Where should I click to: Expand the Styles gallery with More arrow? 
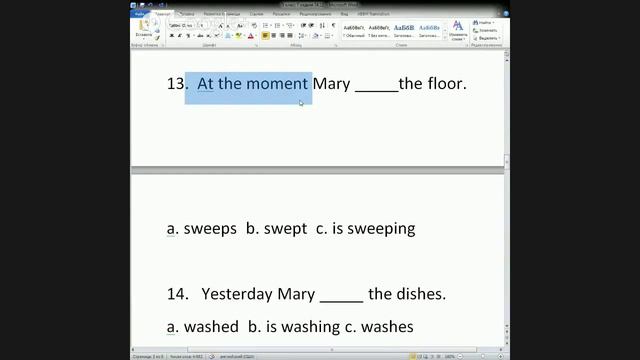tap(445, 38)
